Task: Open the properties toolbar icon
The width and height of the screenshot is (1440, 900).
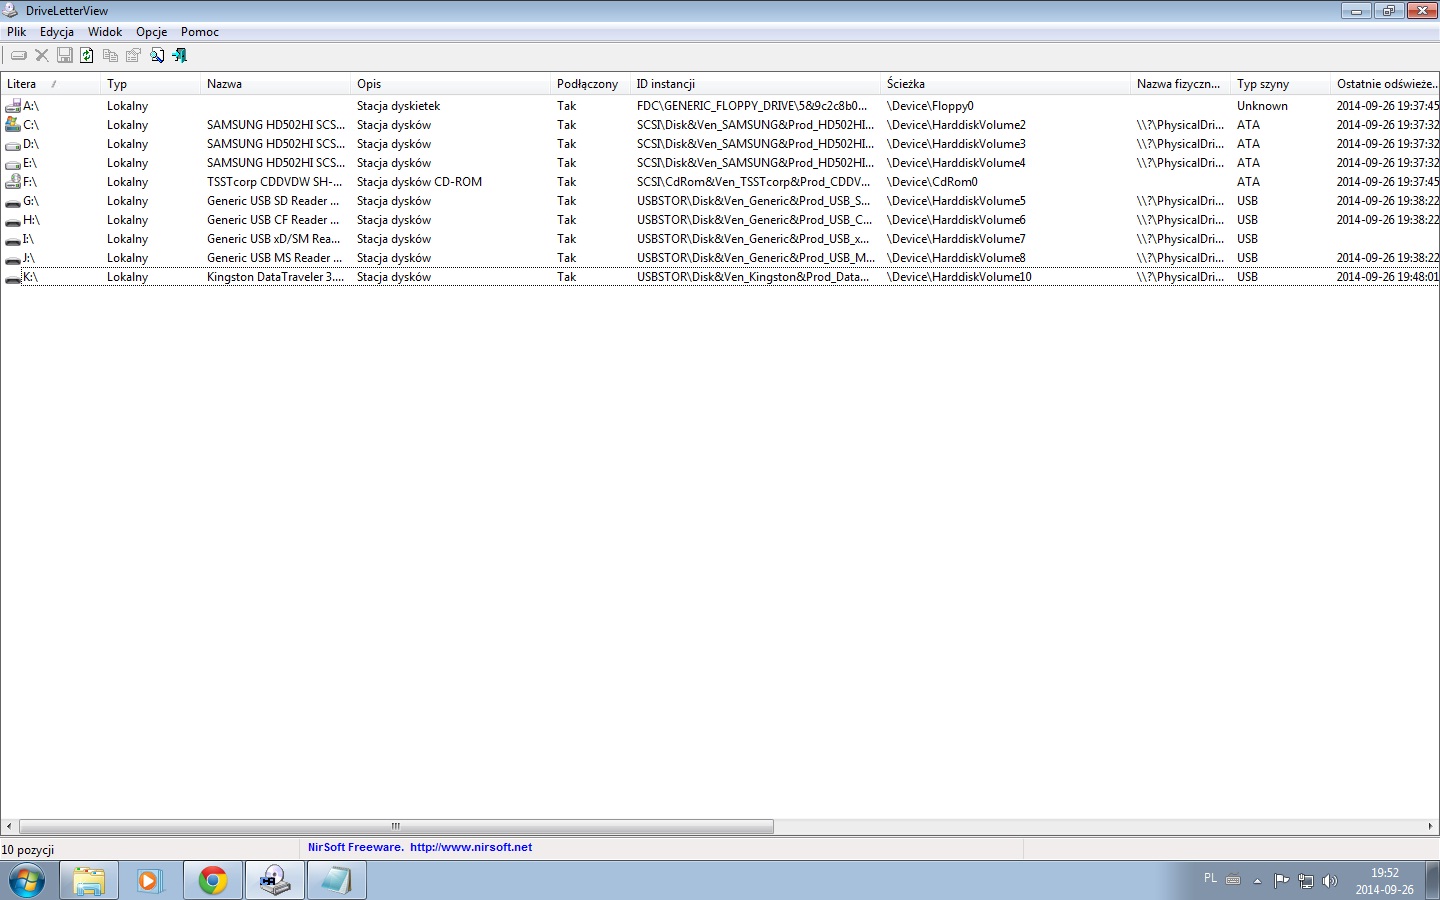Action: (133, 56)
